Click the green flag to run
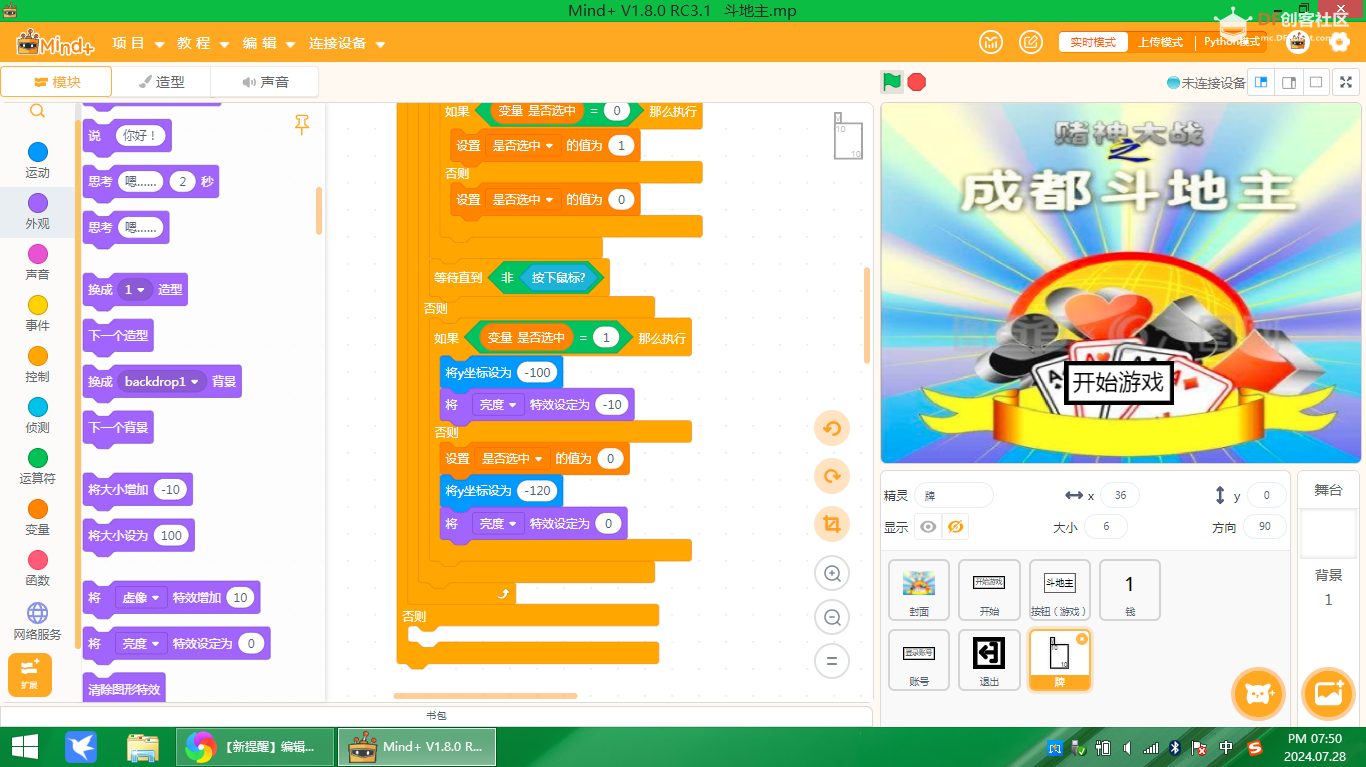1366x767 pixels. point(891,82)
